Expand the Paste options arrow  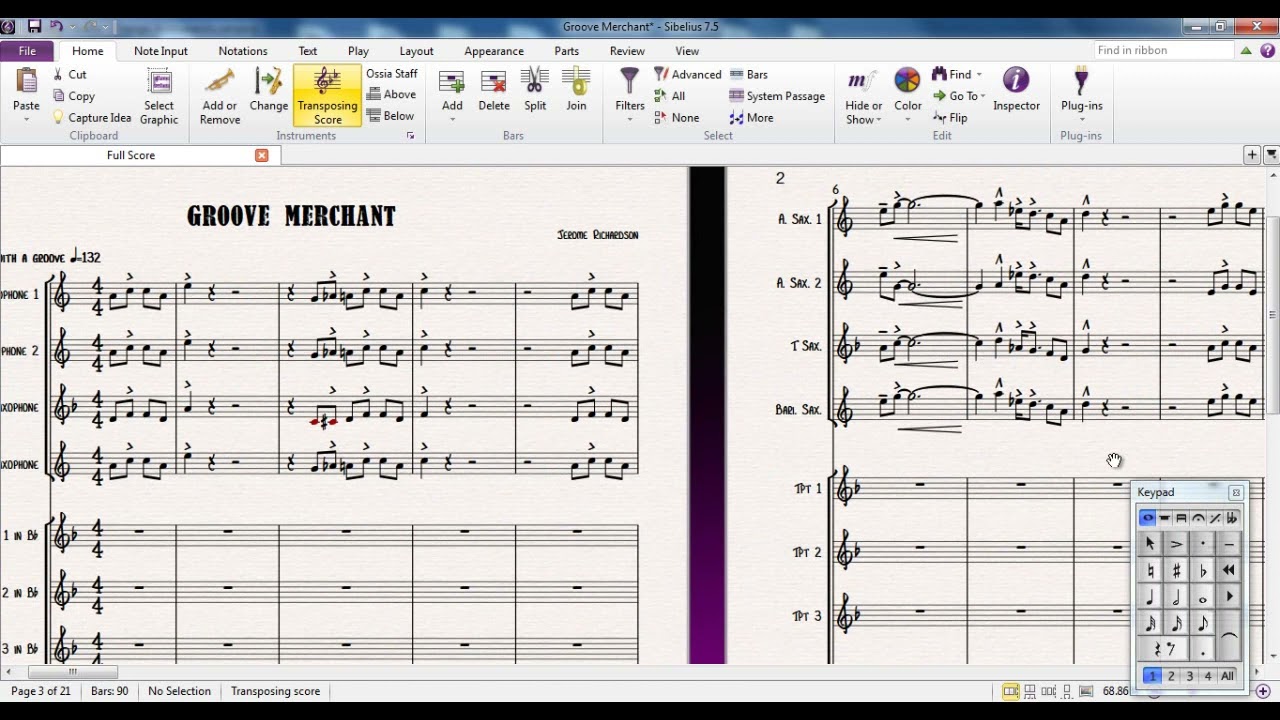[26, 119]
